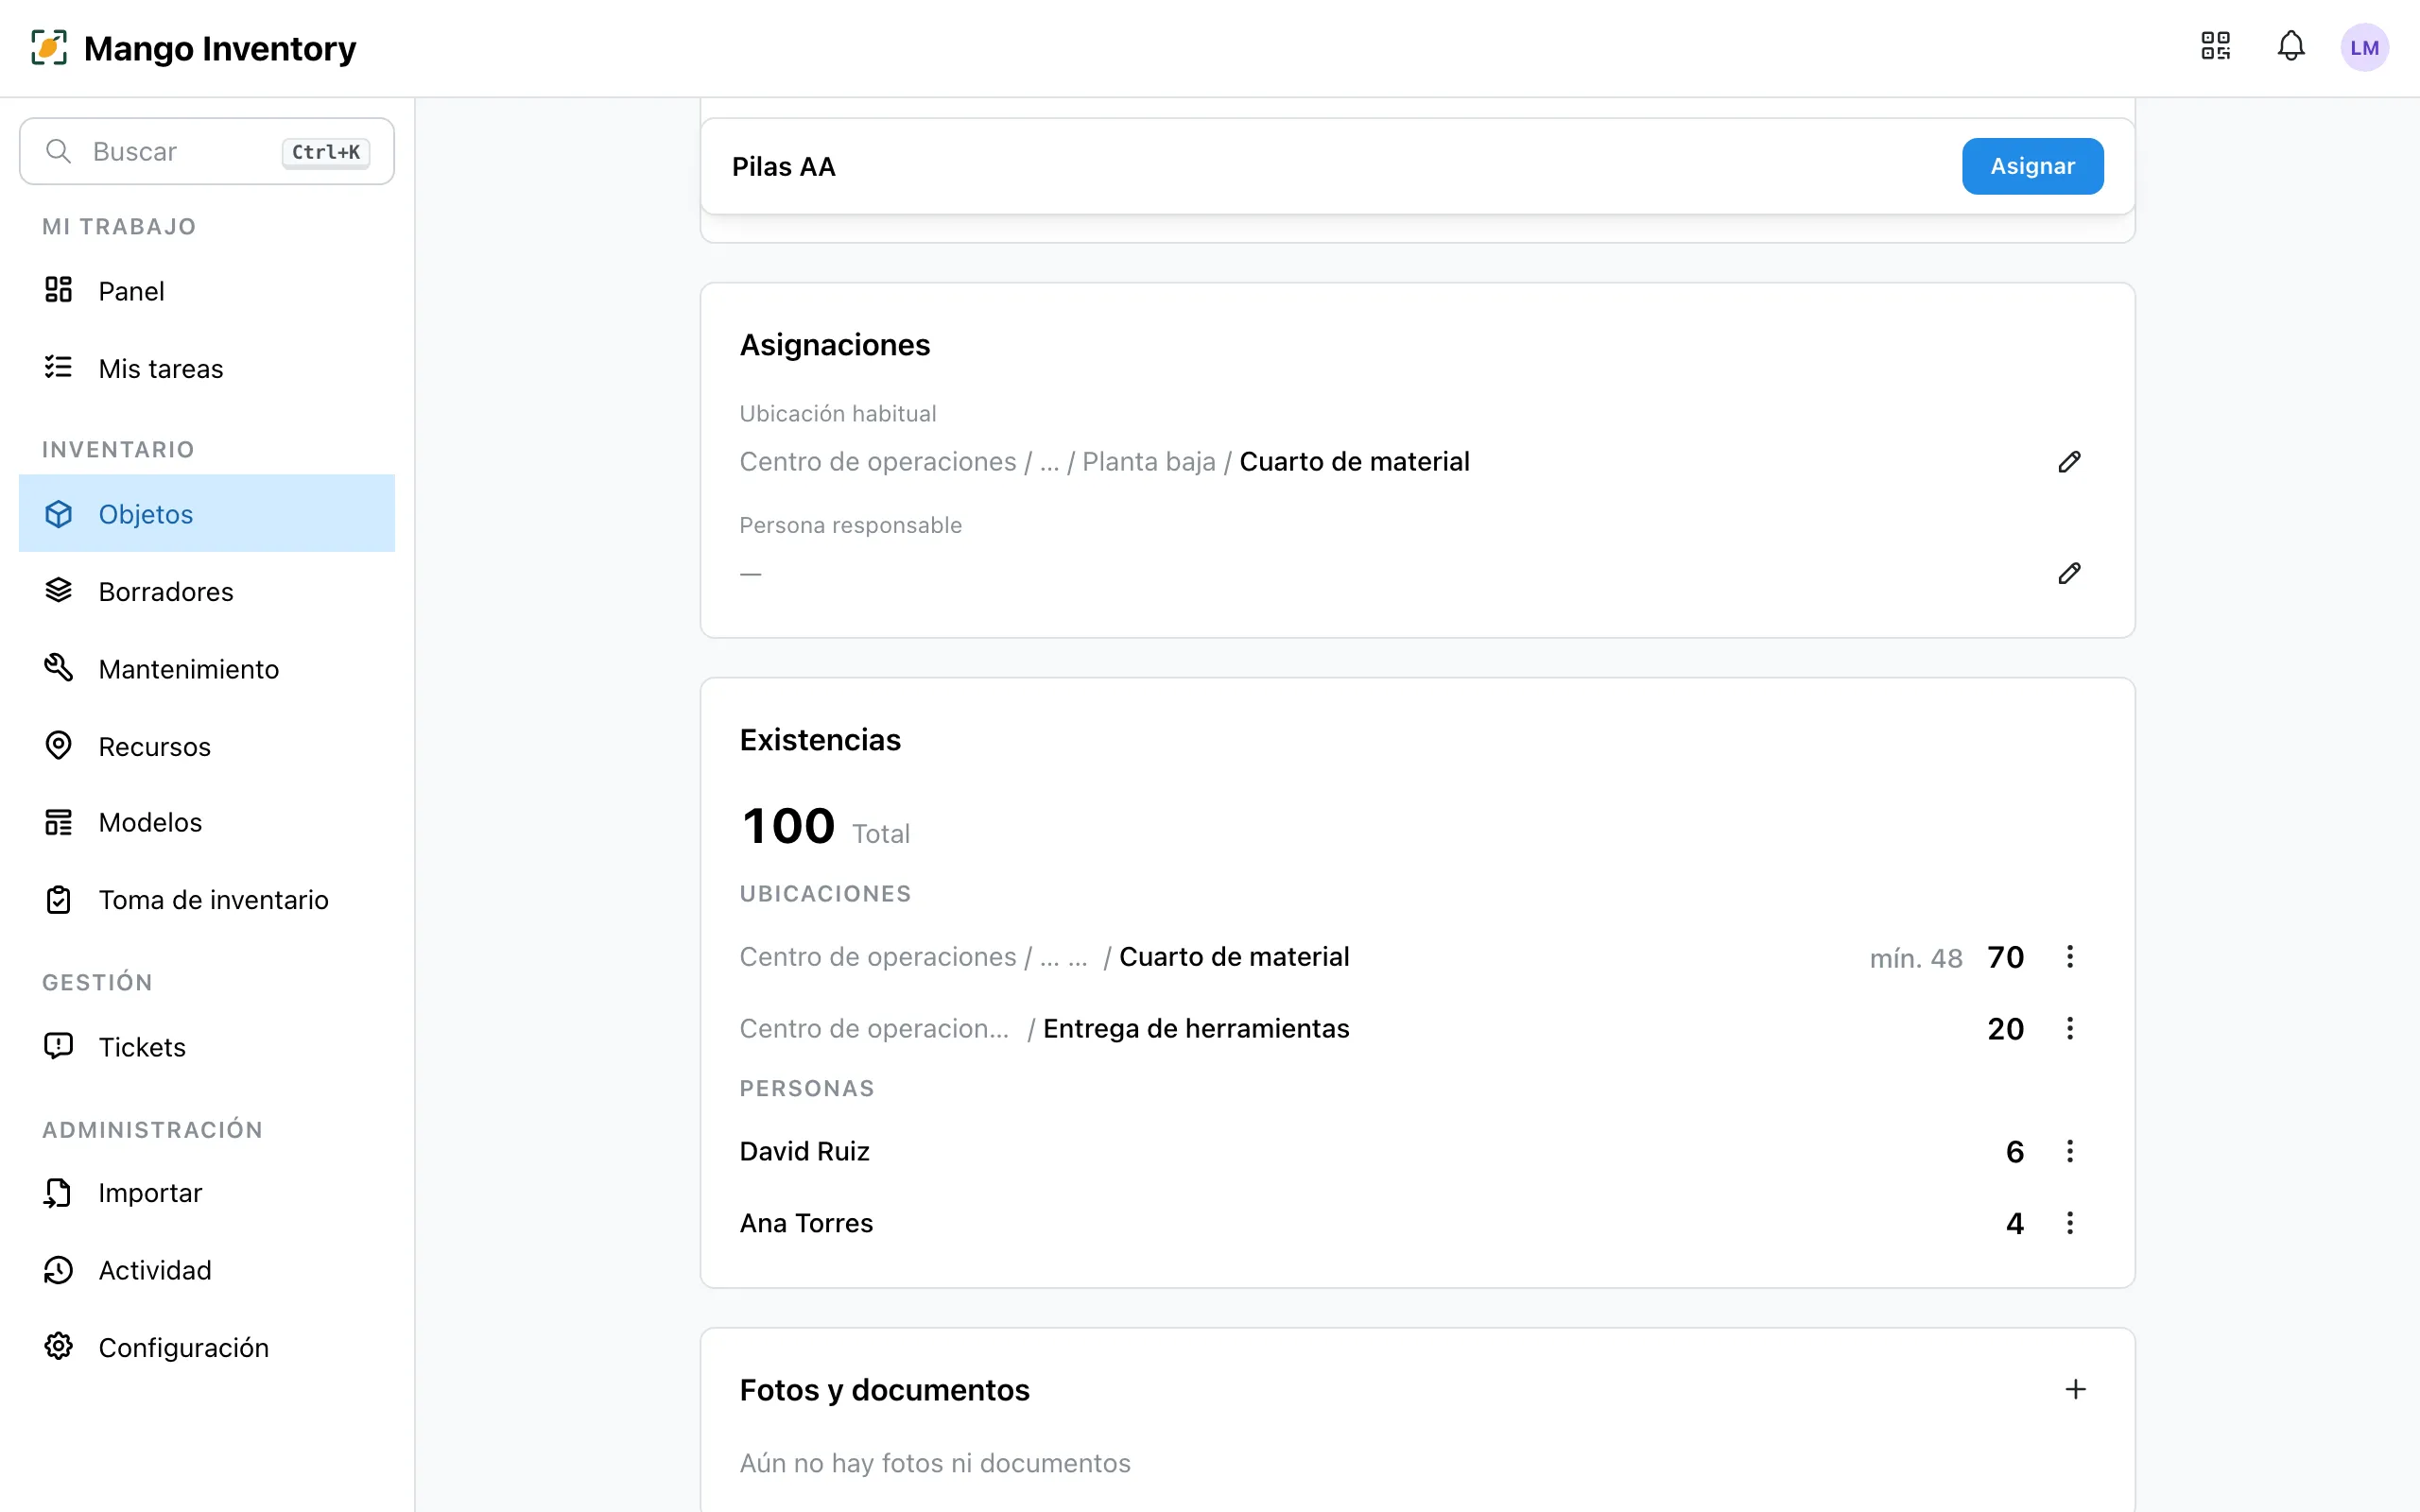Click the David Ruiz name
Image resolution: width=2420 pixels, height=1512 pixels.
pyautogui.click(x=804, y=1151)
